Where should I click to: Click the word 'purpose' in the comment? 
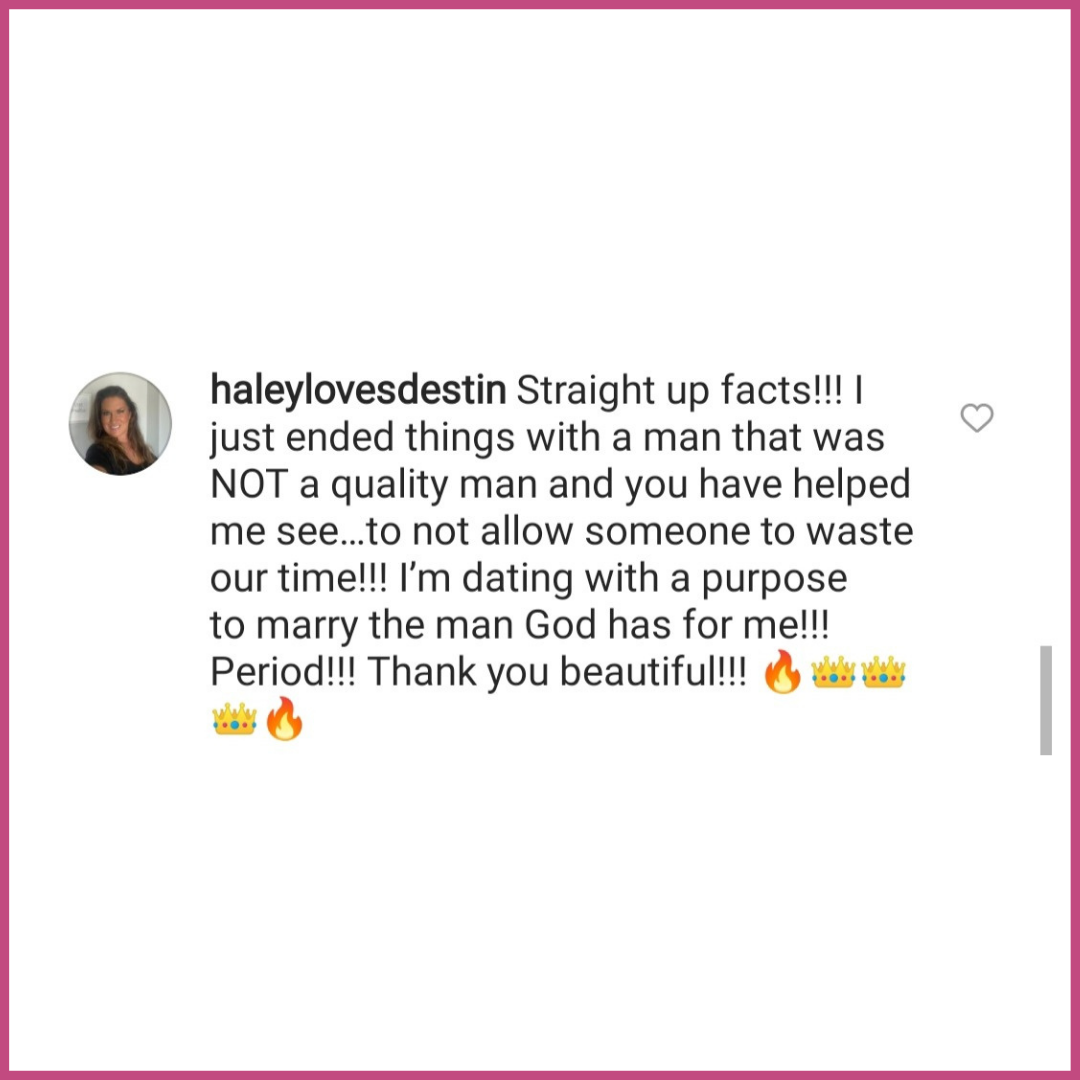point(774,580)
